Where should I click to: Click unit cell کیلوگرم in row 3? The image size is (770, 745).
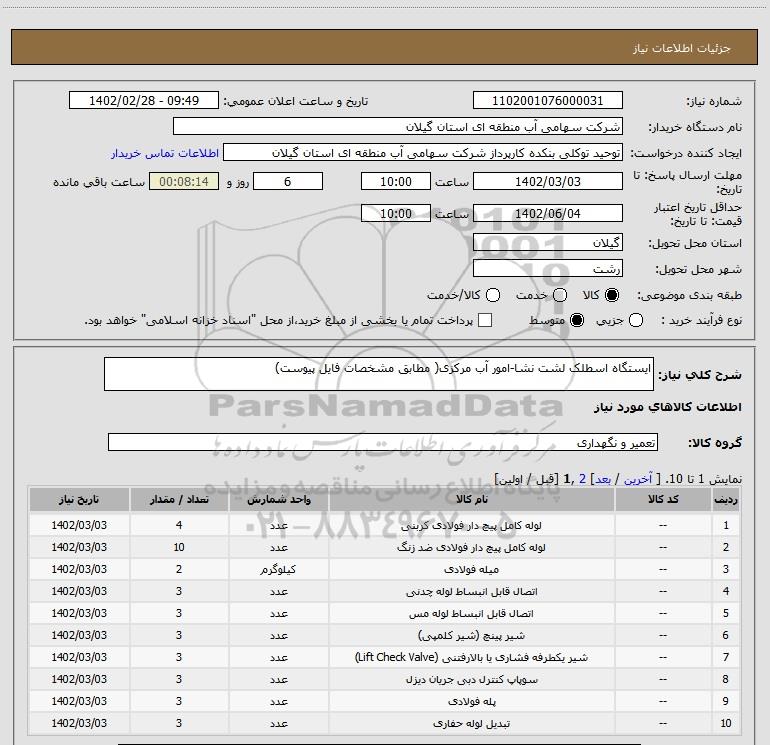[278, 569]
